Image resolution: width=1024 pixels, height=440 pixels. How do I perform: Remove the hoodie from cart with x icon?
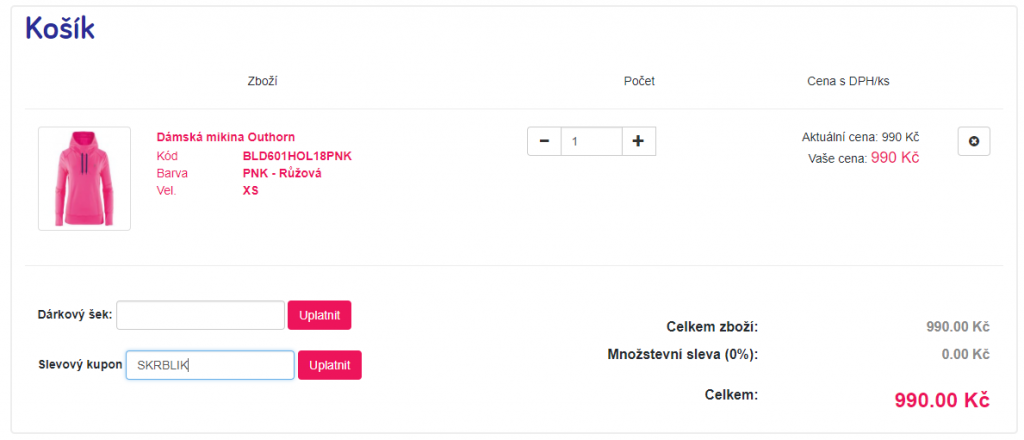click(974, 141)
